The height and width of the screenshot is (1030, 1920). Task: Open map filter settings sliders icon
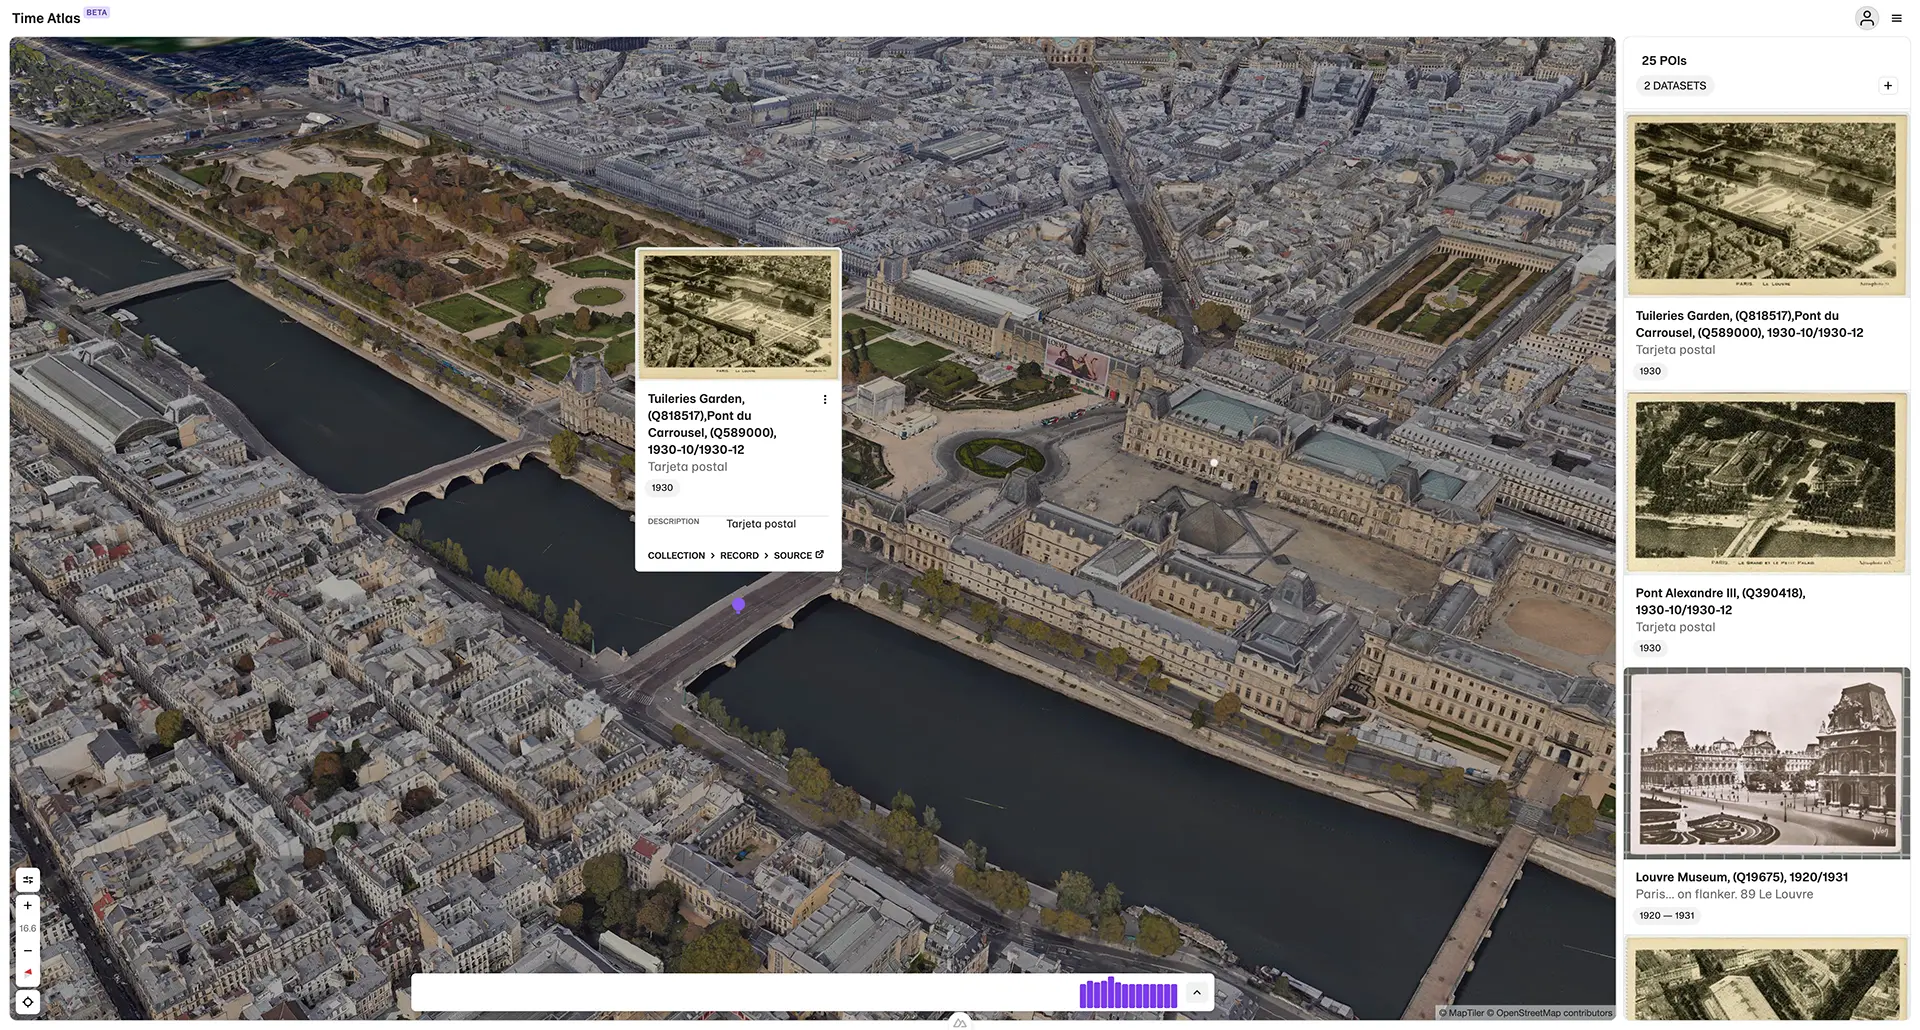pyautogui.click(x=28, y=880)
